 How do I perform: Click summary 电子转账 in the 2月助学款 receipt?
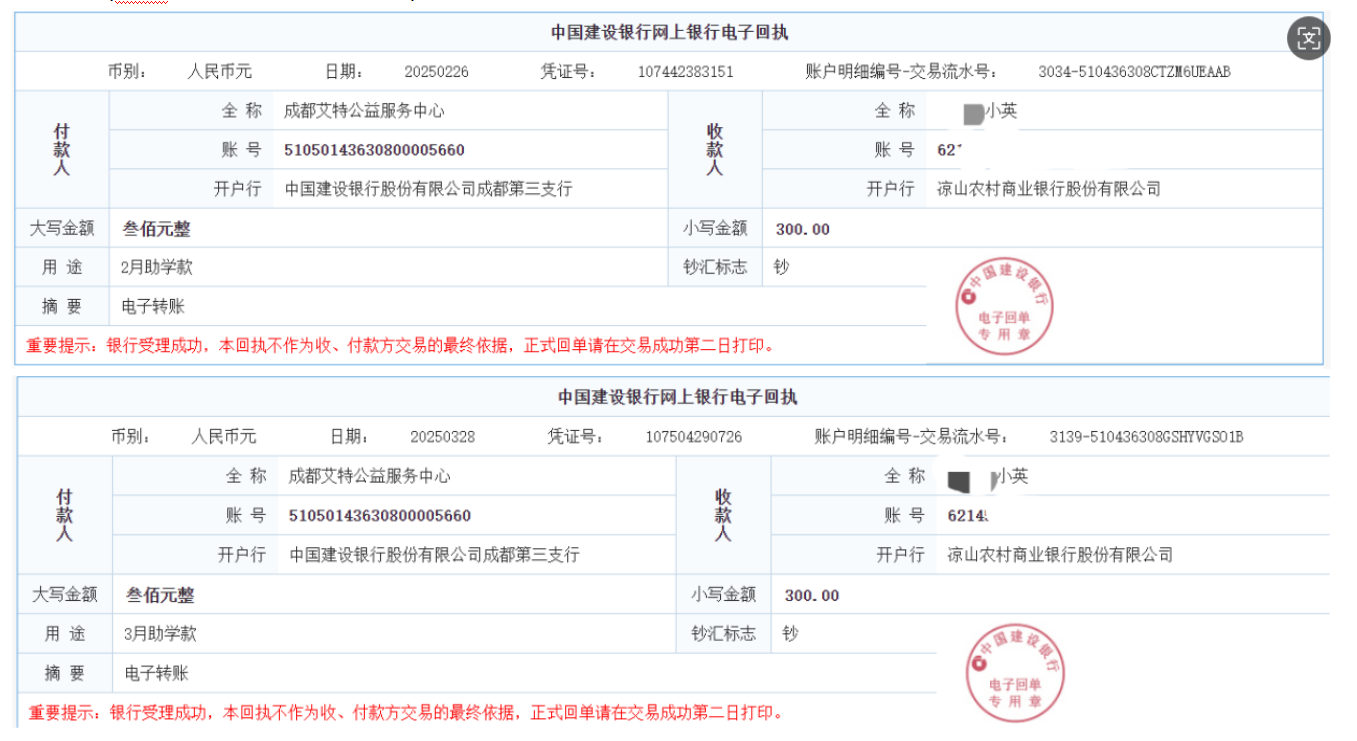pos(153,306)
